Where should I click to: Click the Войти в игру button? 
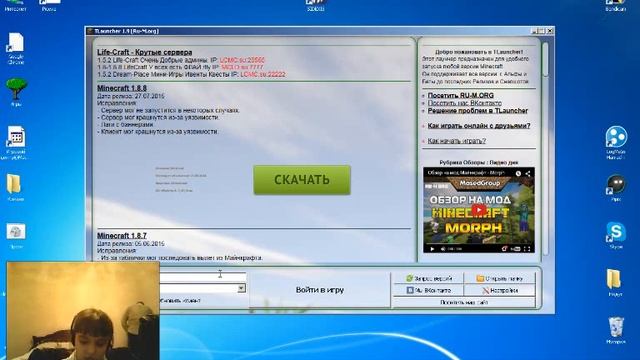pyautogui.click(x=320, y=290)
